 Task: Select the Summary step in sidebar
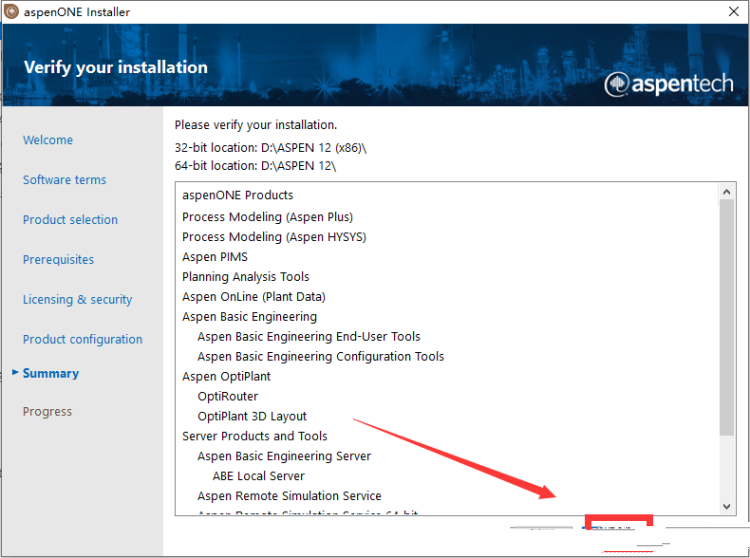pyautogui.click(x=51, y=373)
